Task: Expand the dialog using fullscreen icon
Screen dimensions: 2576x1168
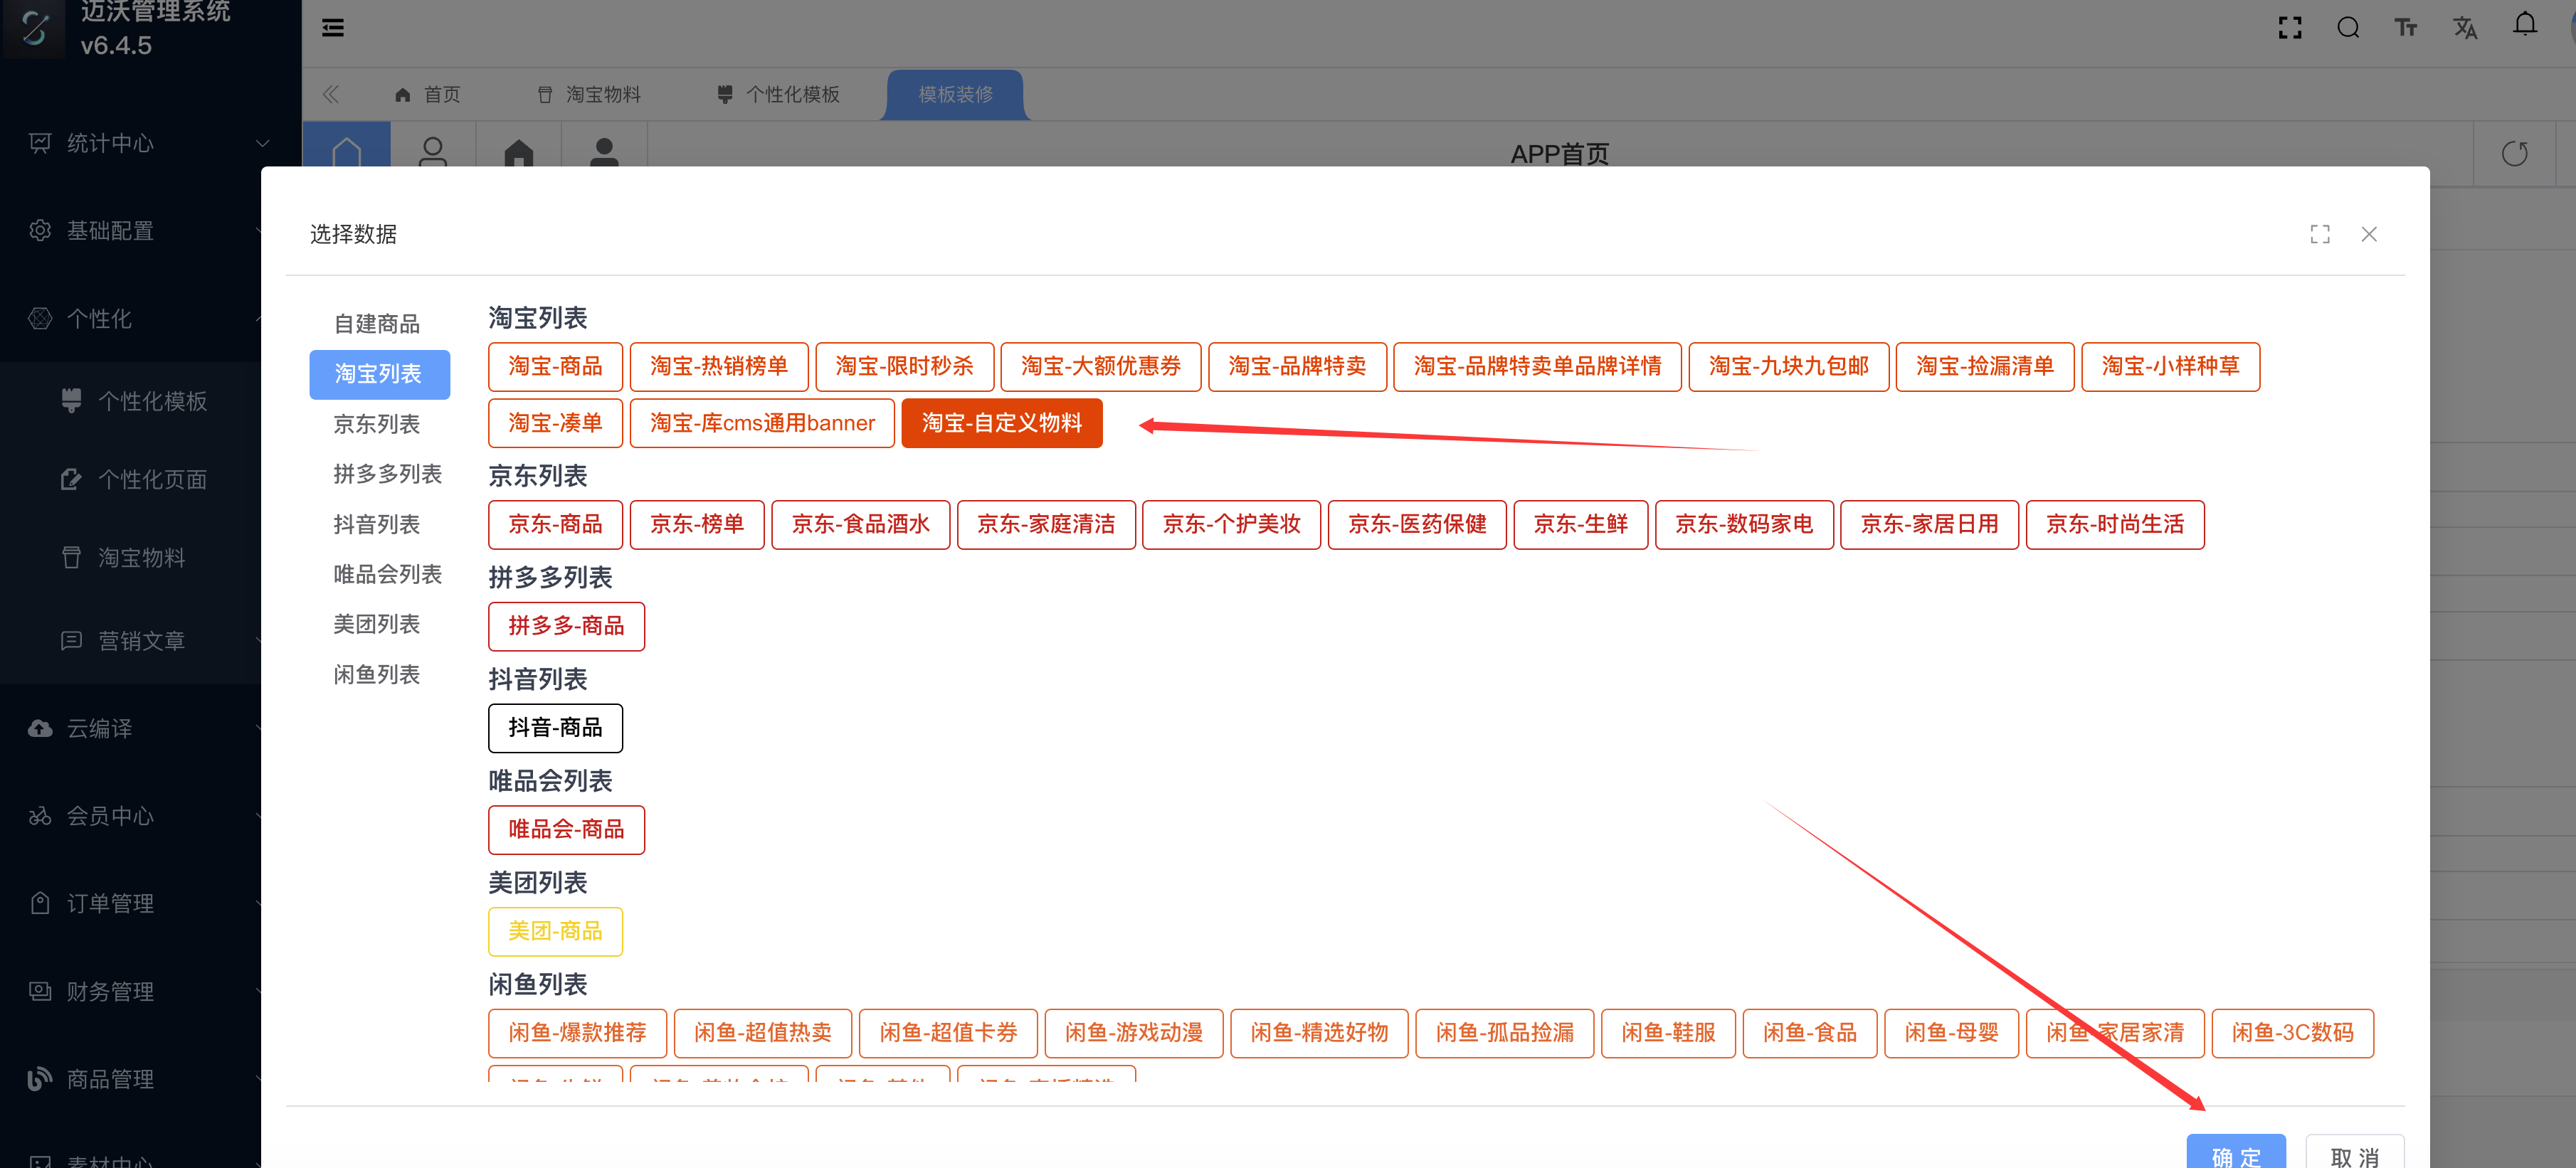Action: [2319, 234]
